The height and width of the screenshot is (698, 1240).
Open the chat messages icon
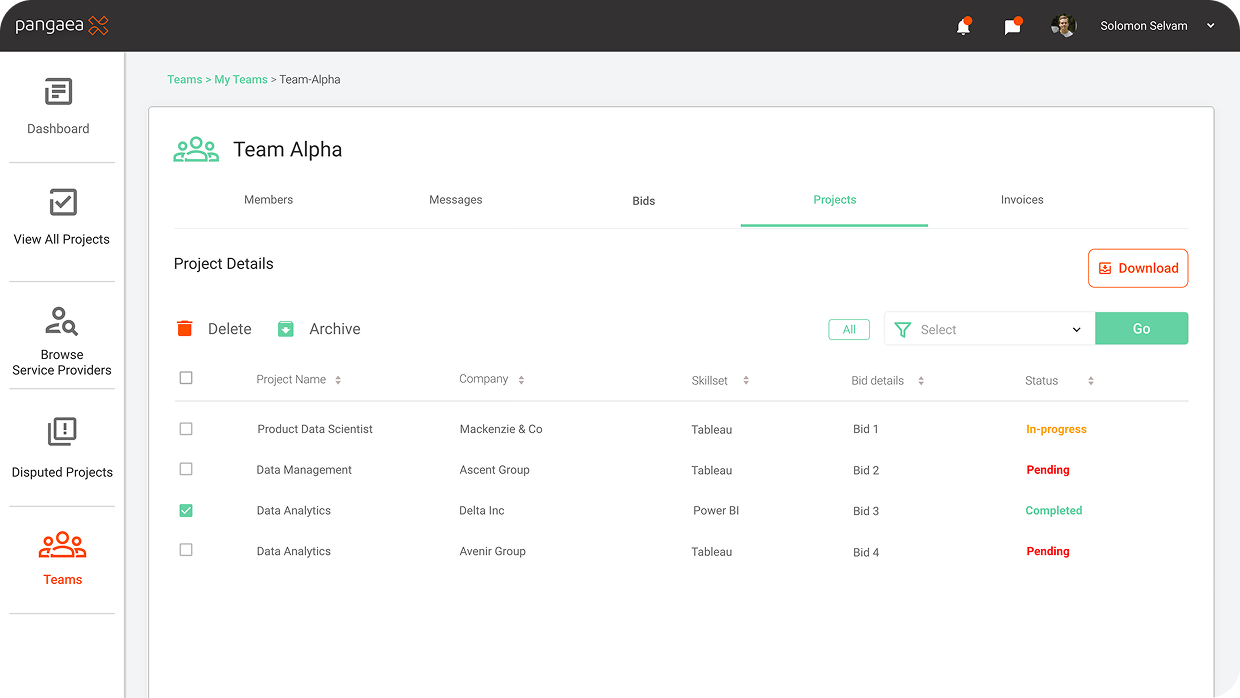click(x=1012, y=27)
